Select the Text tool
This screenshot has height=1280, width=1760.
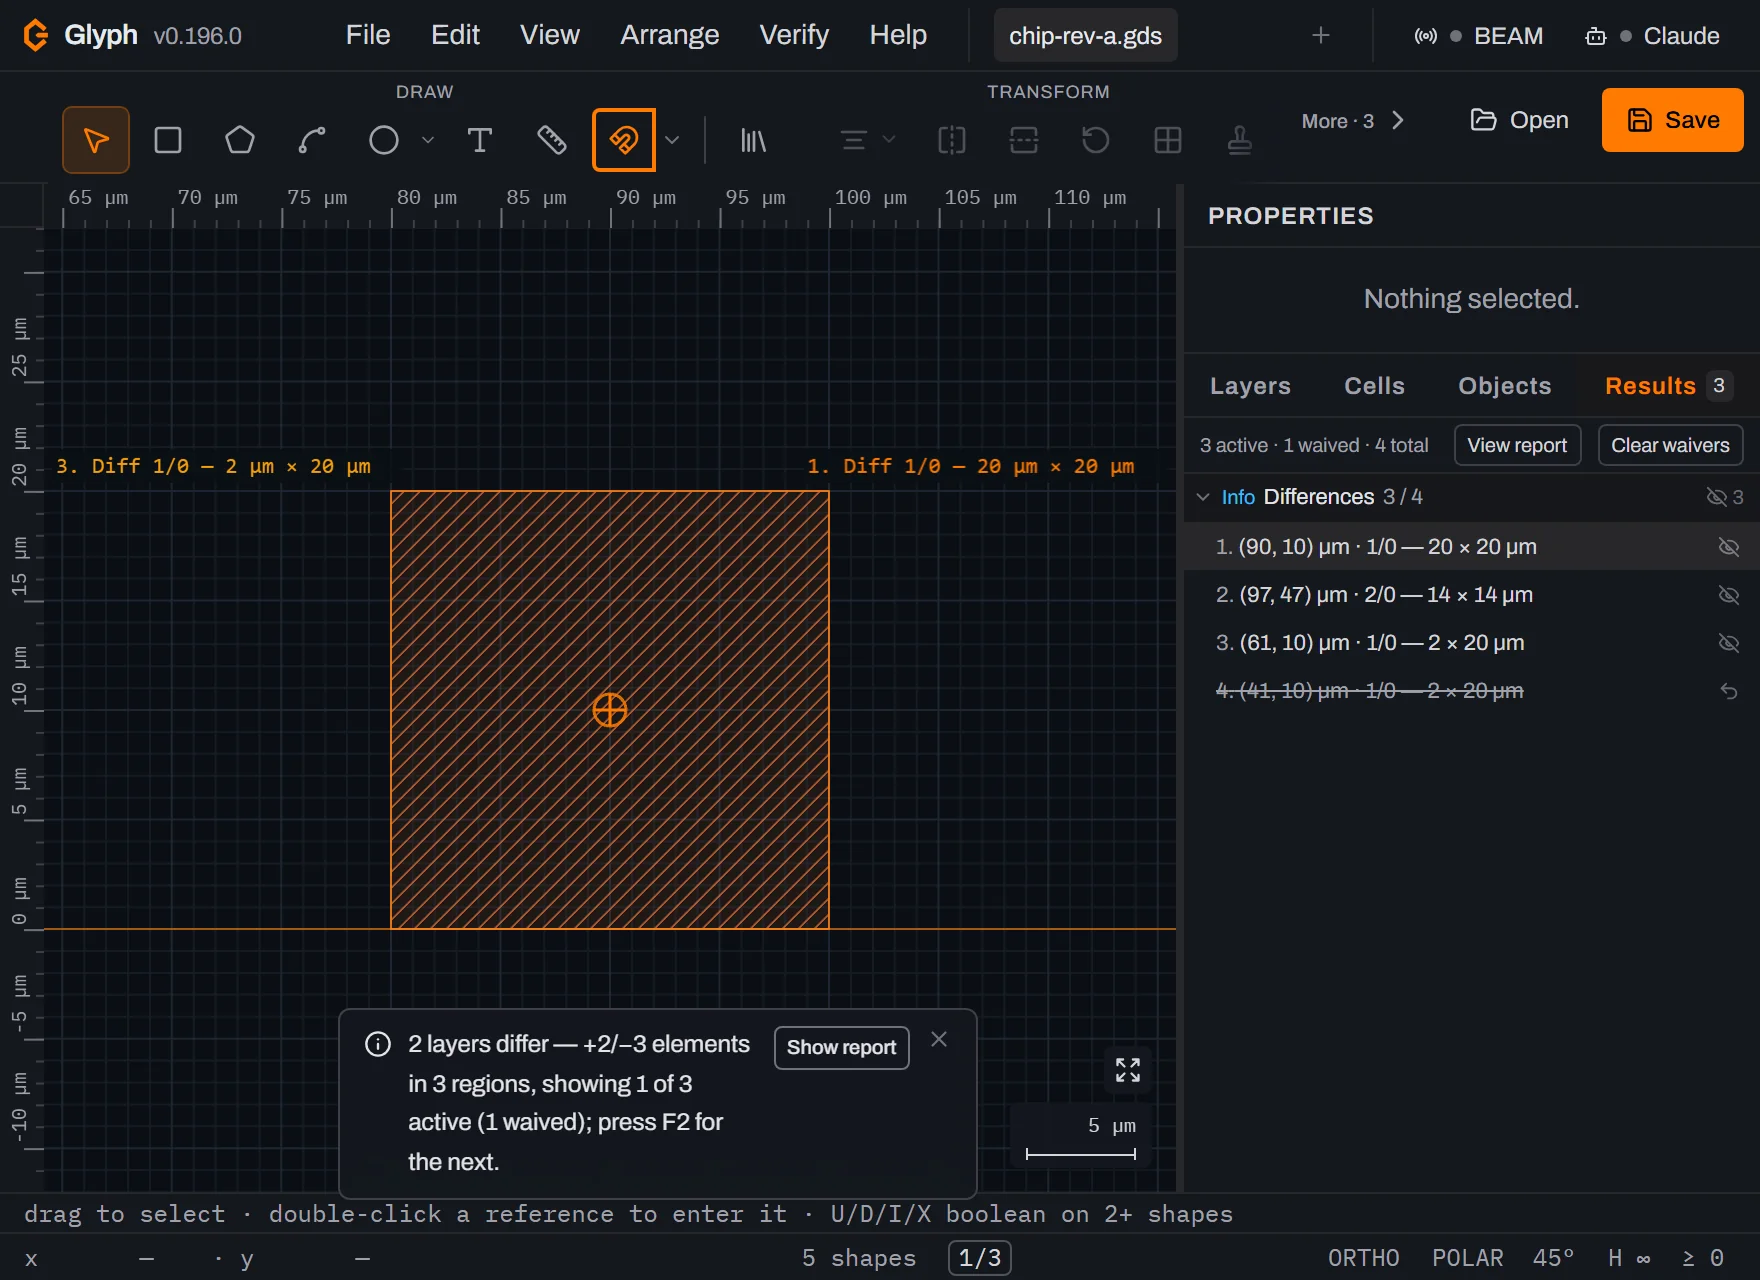[480, 140]
